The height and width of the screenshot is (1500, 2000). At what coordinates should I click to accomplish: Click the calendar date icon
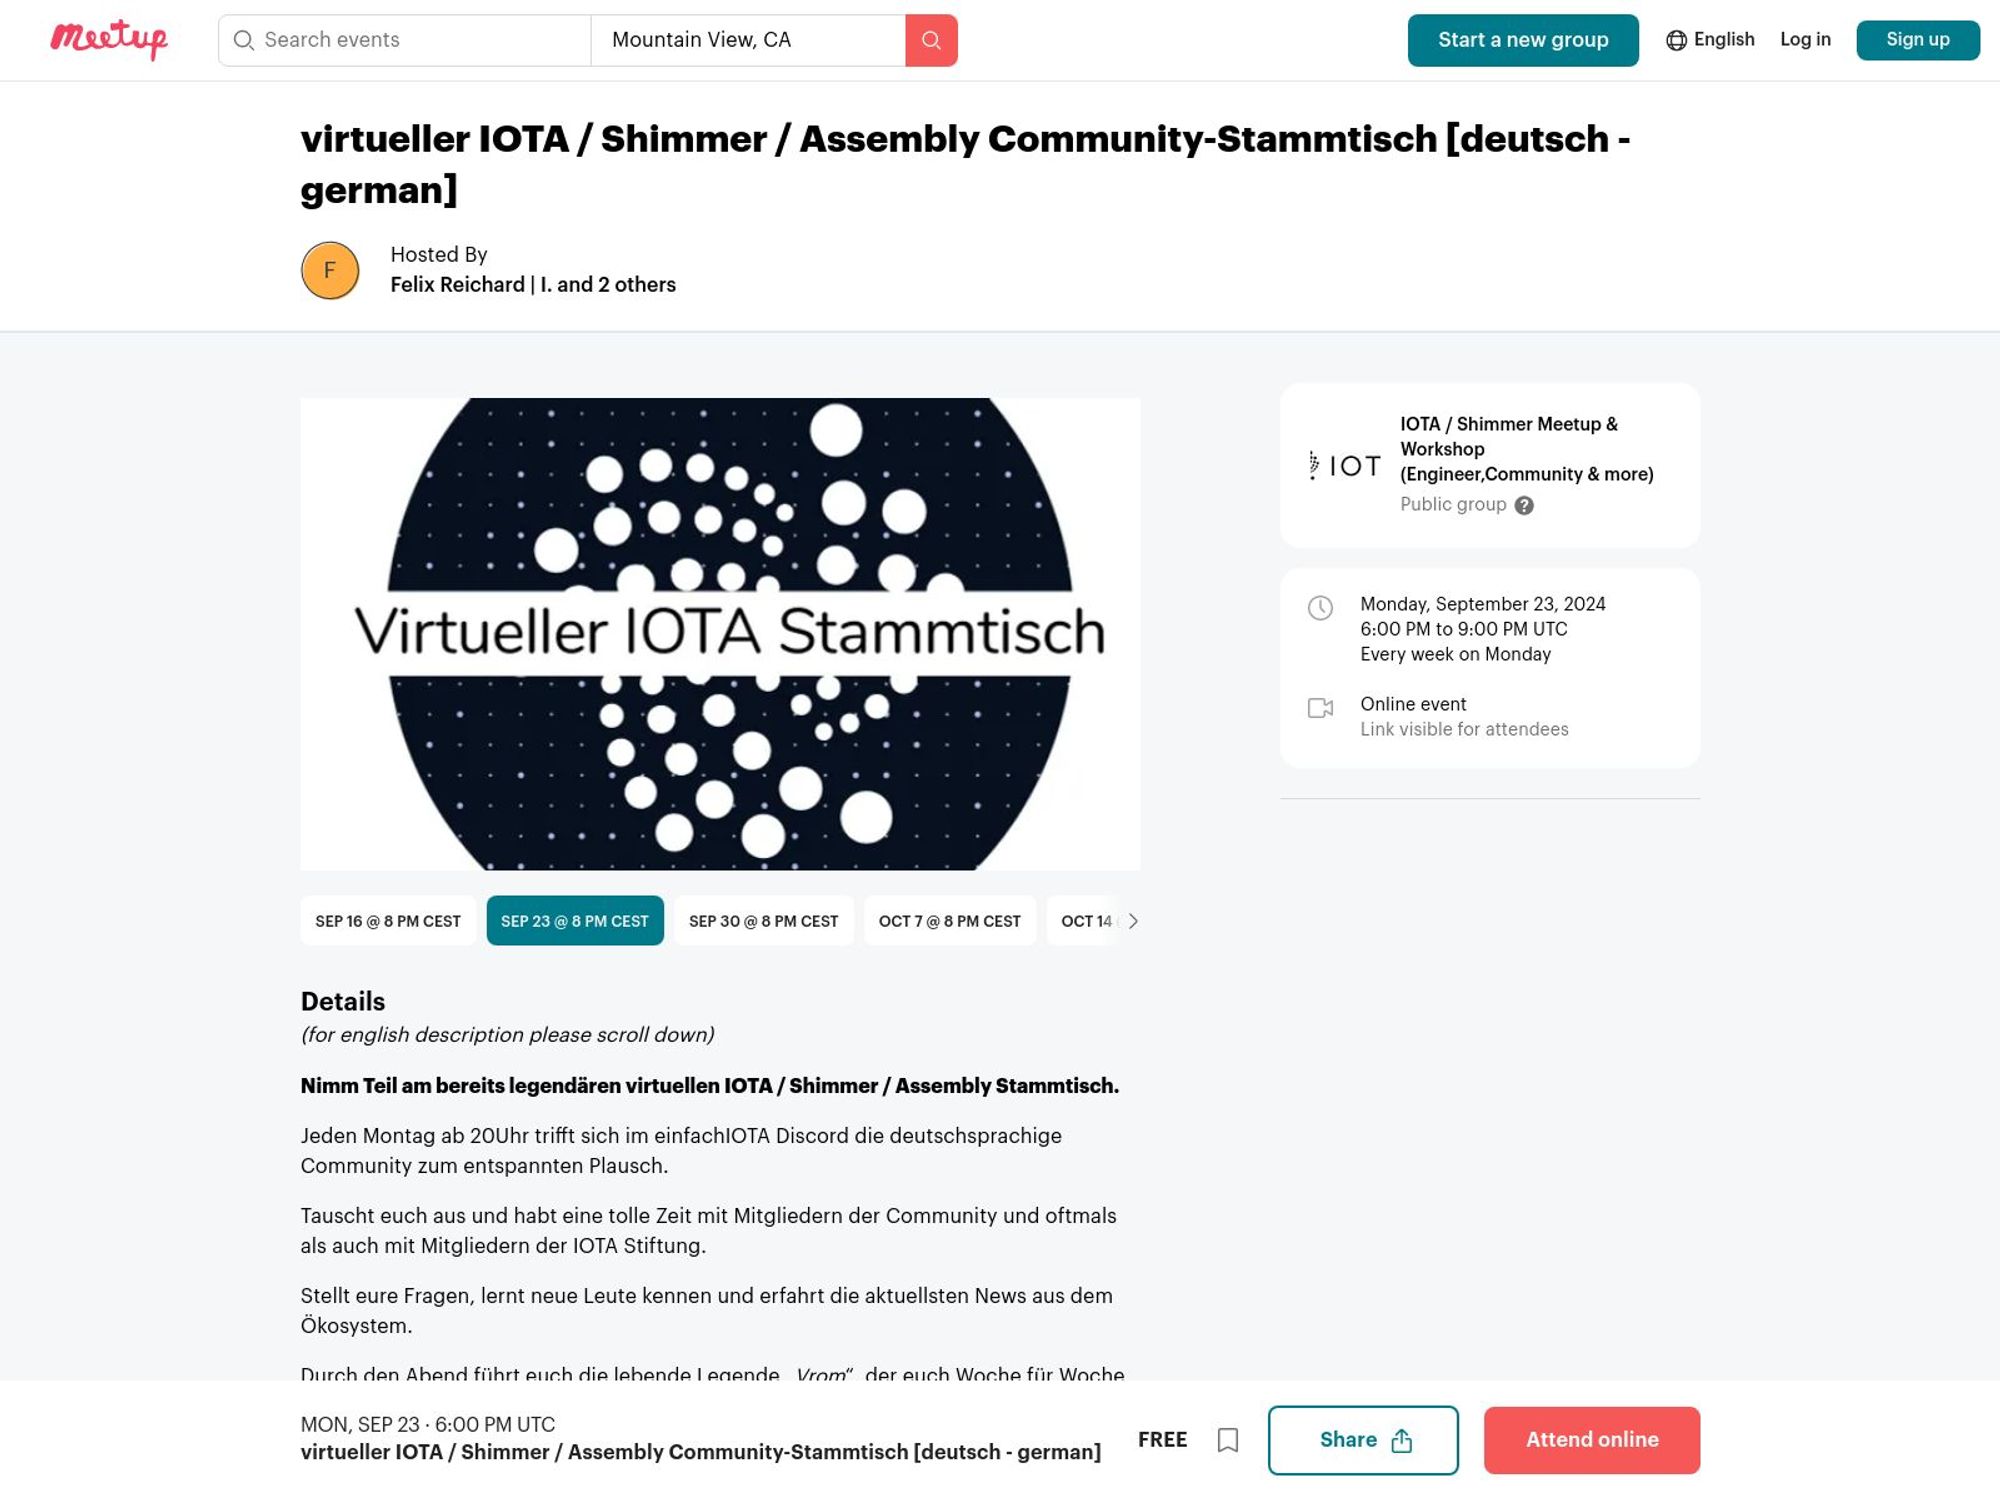1320,607
